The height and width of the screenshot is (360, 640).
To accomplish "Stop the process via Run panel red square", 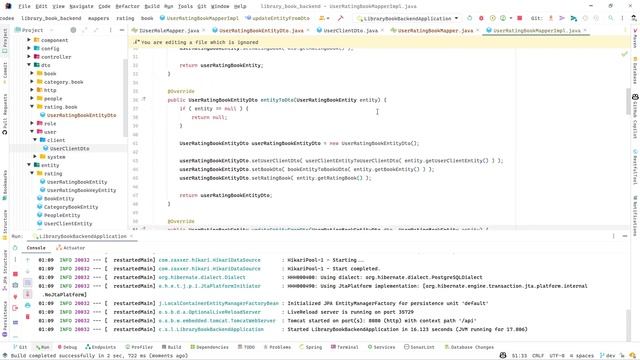I will click(x=16, y=274).
